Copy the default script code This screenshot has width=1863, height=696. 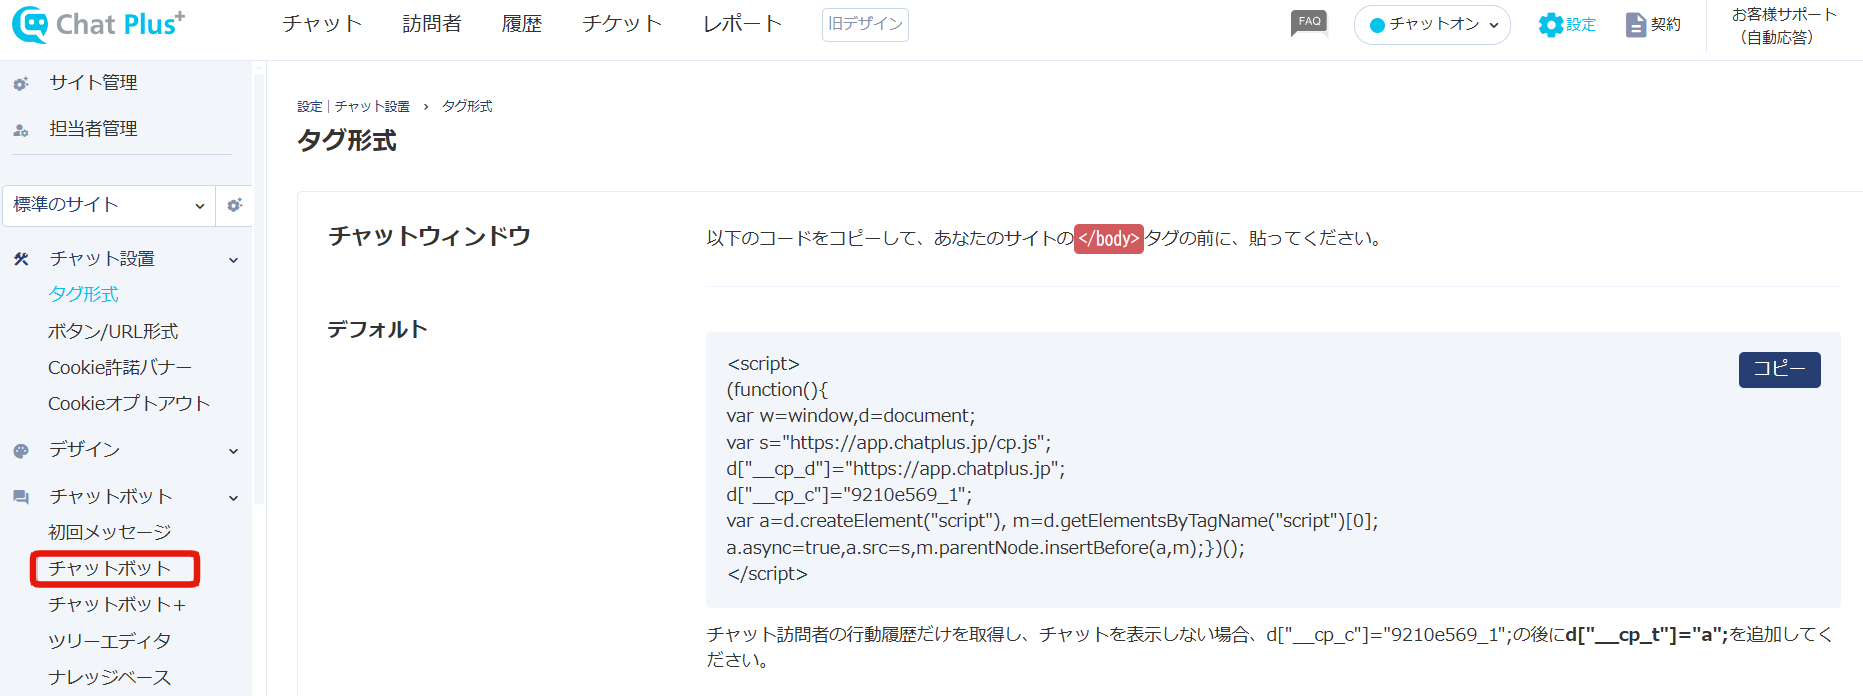pos(1779,369)
